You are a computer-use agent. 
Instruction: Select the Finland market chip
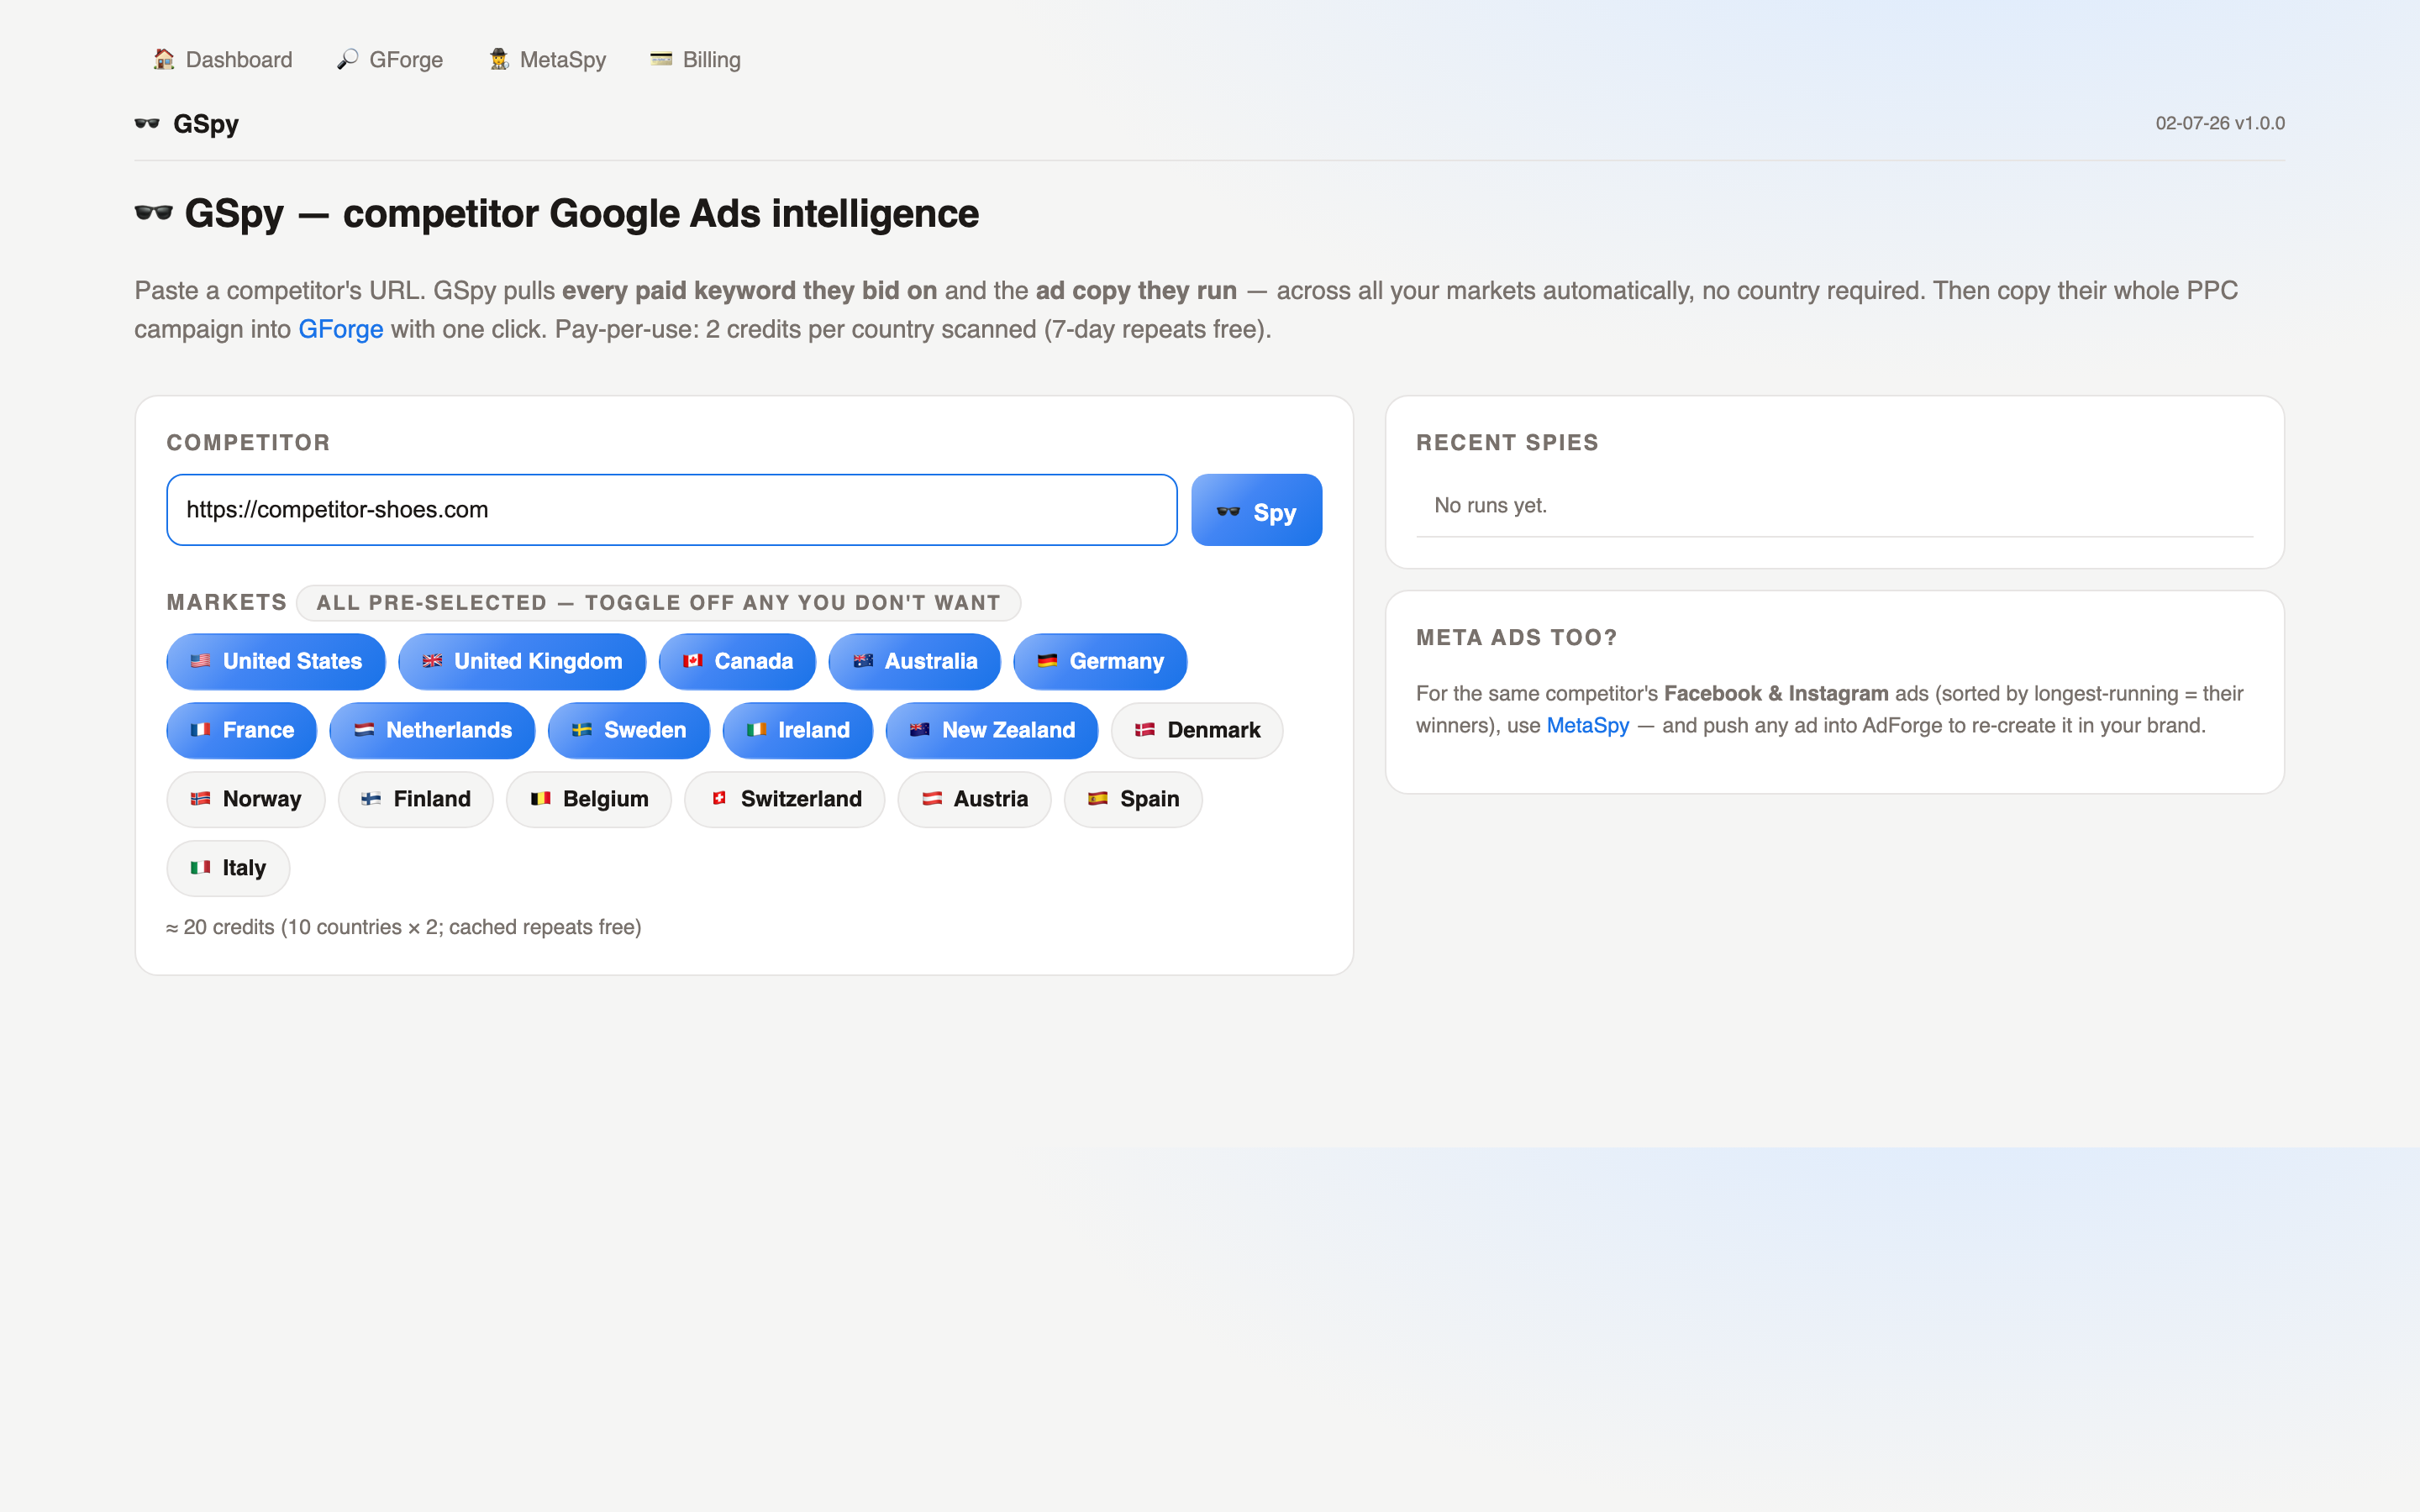click(x=416, y=799)
